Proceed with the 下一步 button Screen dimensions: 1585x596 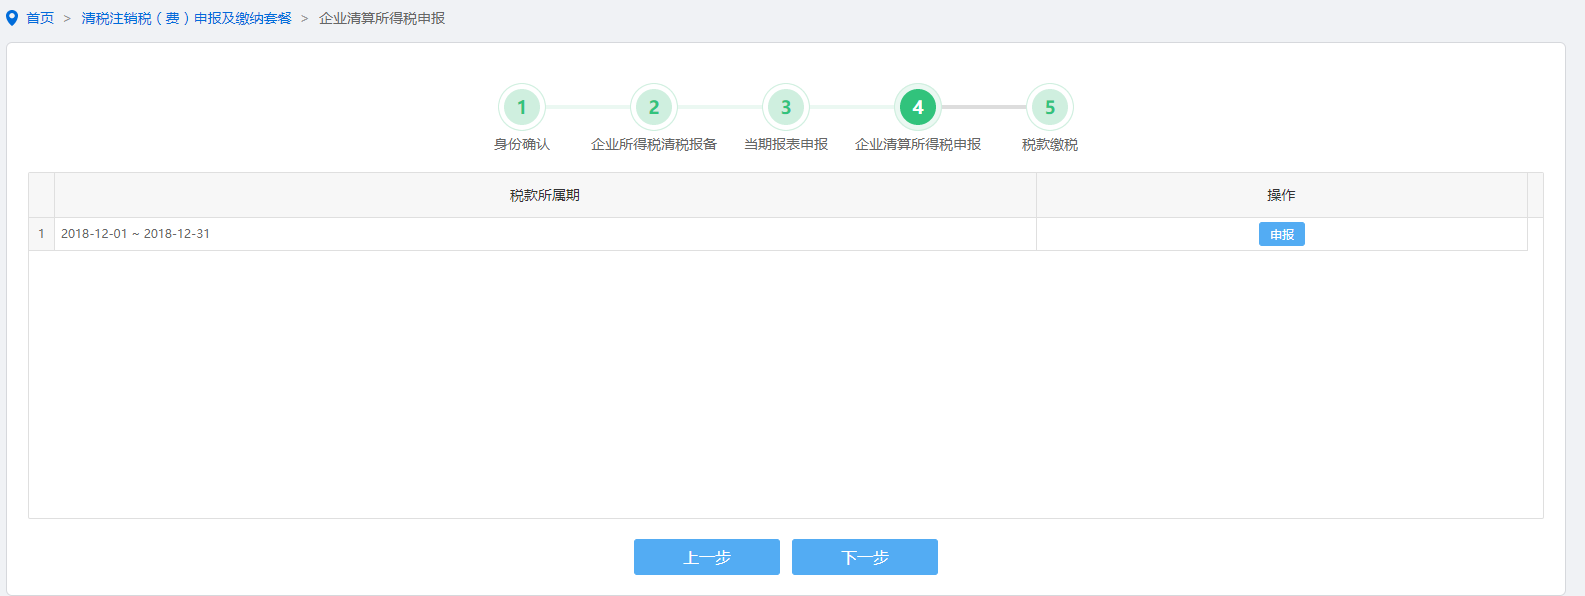[865, 557]
